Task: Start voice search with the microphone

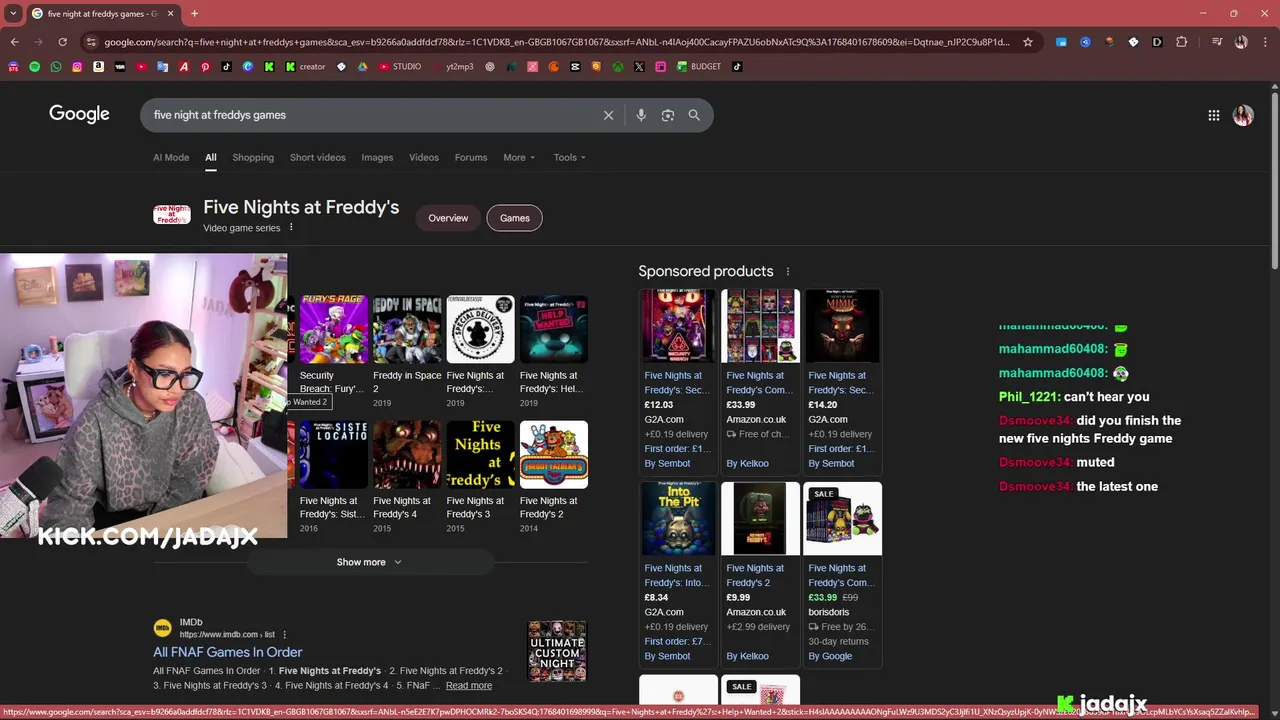Action: [x=641, y=115]
